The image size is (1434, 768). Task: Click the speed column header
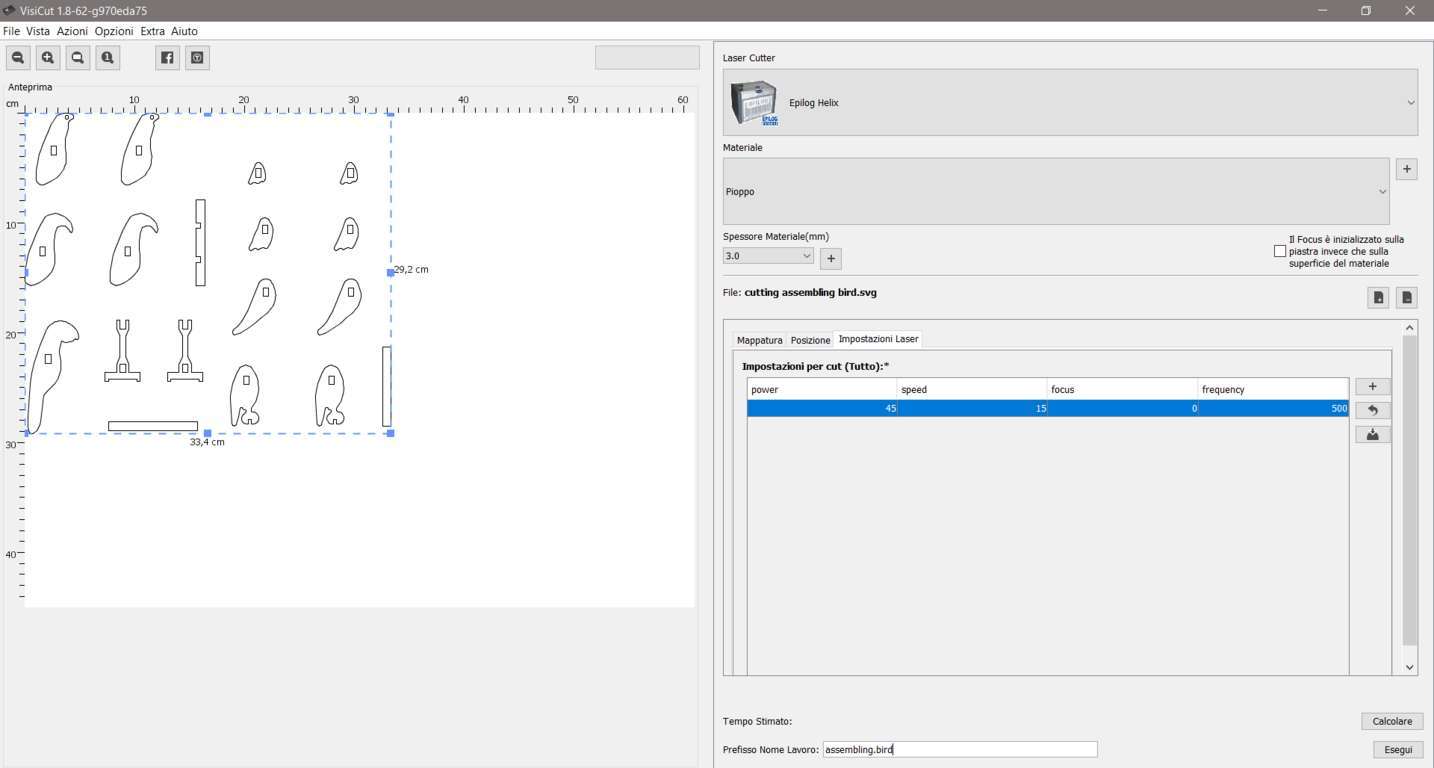pyautogui.click(x=972, y=389)
